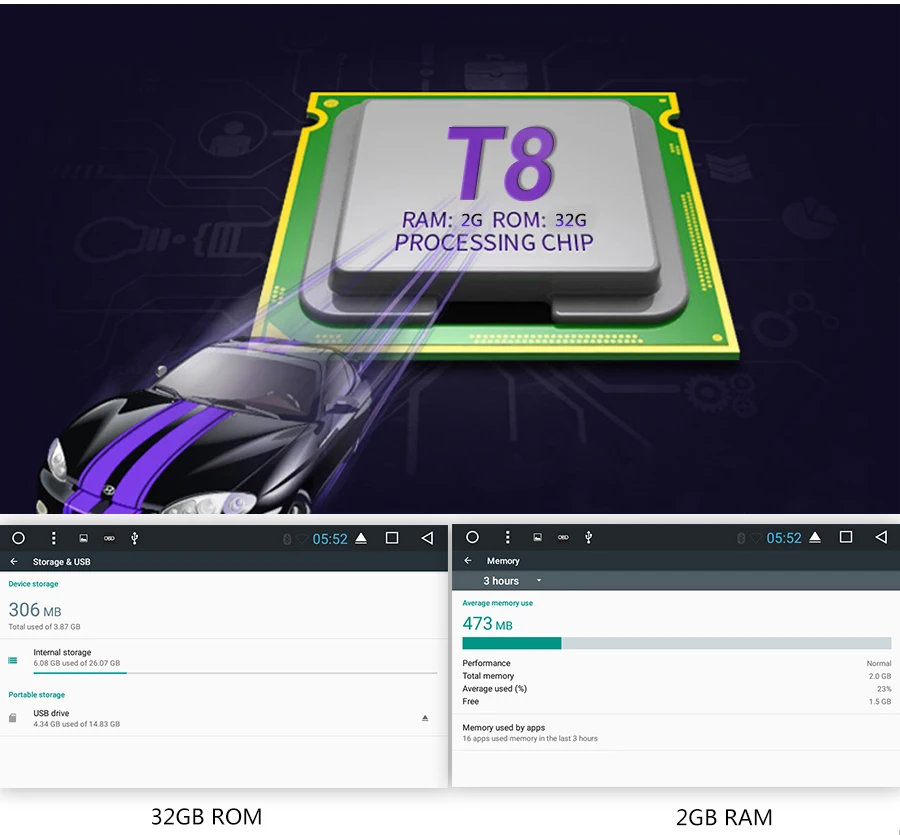This screenshot has width=900, height=835.
Task: Open recent apps square in Memory screen
Action: 846,537
